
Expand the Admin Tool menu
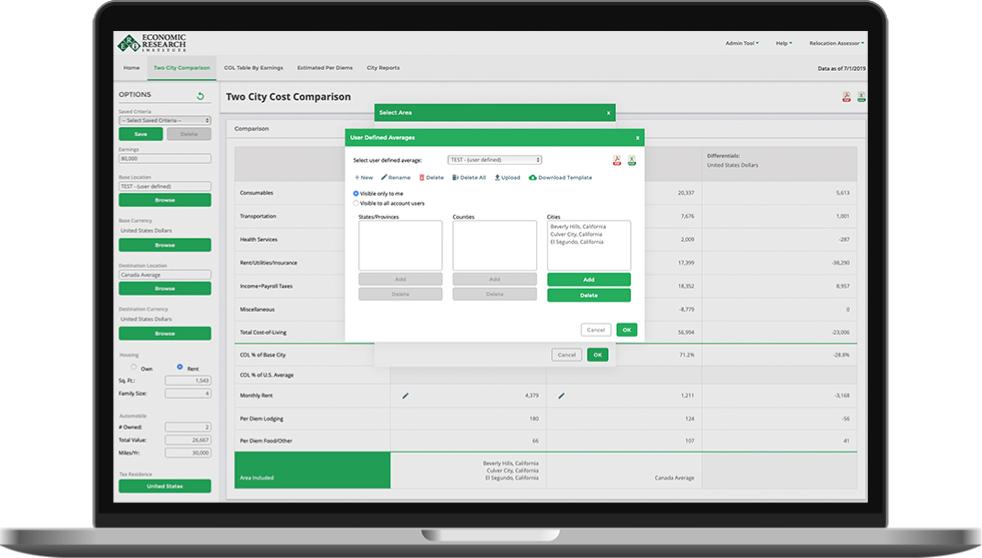pyautogui.click(x=741, y=43)
